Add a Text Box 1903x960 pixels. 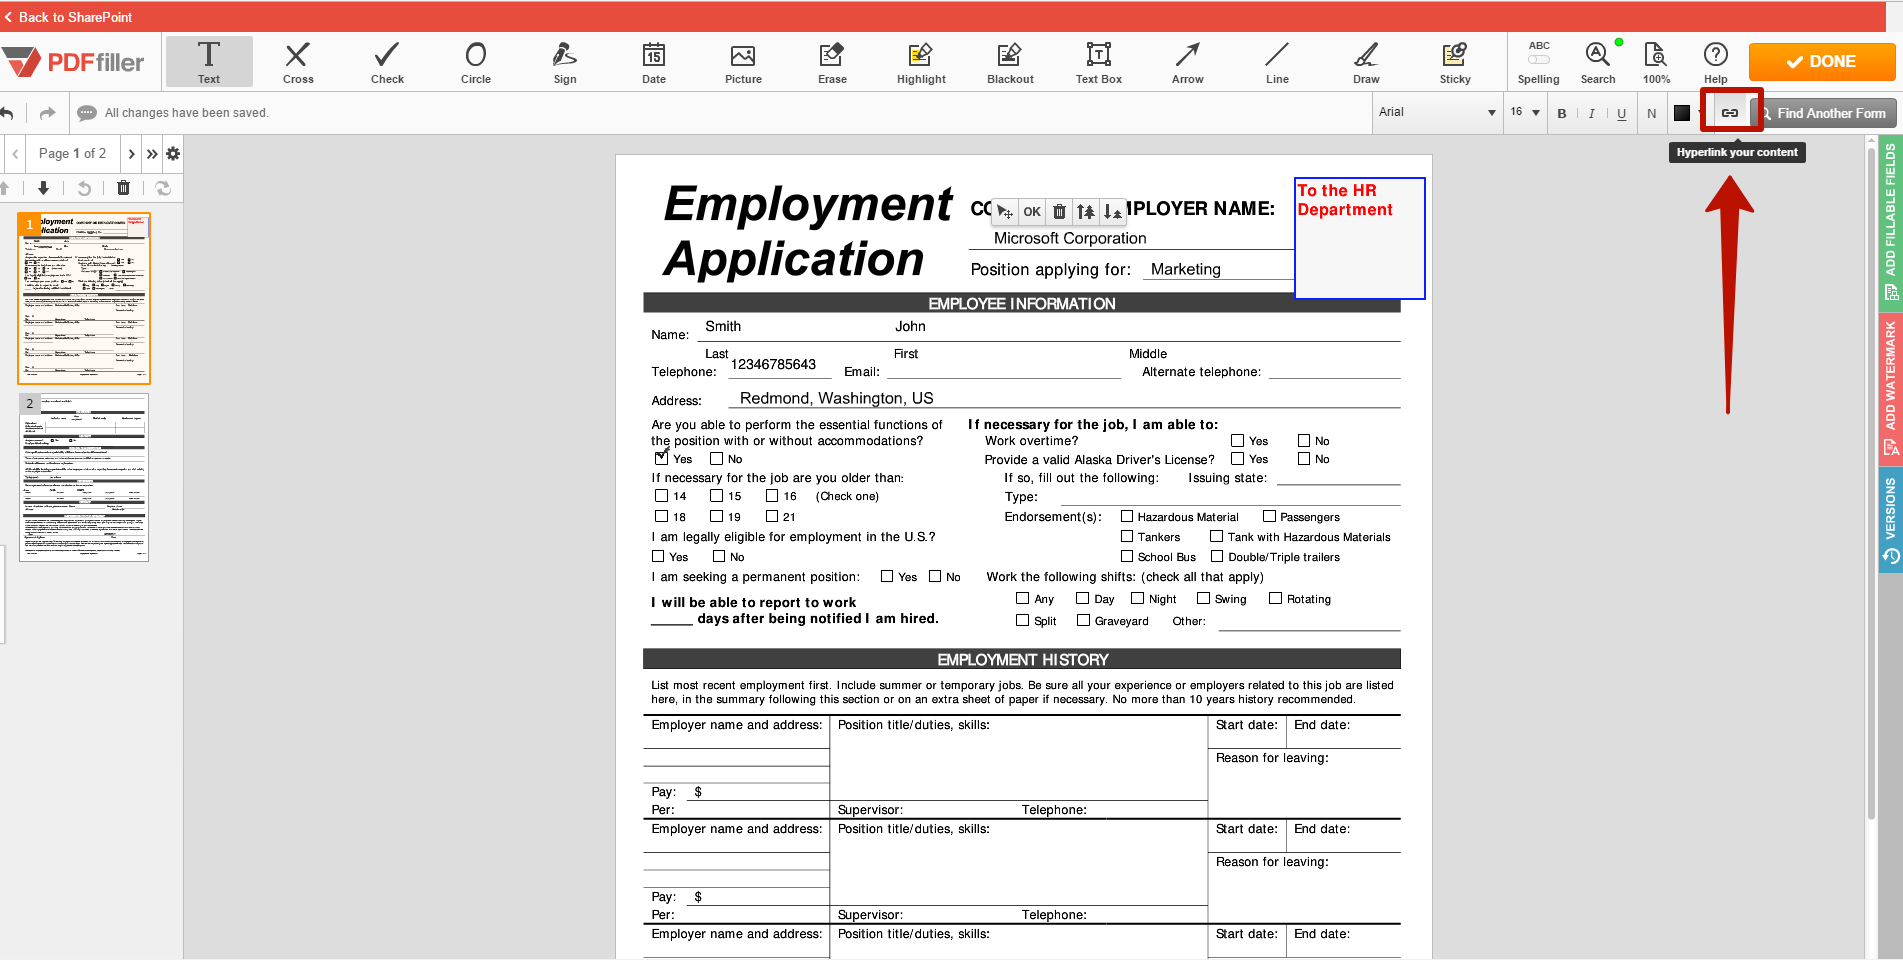(x=1099, y=62)
